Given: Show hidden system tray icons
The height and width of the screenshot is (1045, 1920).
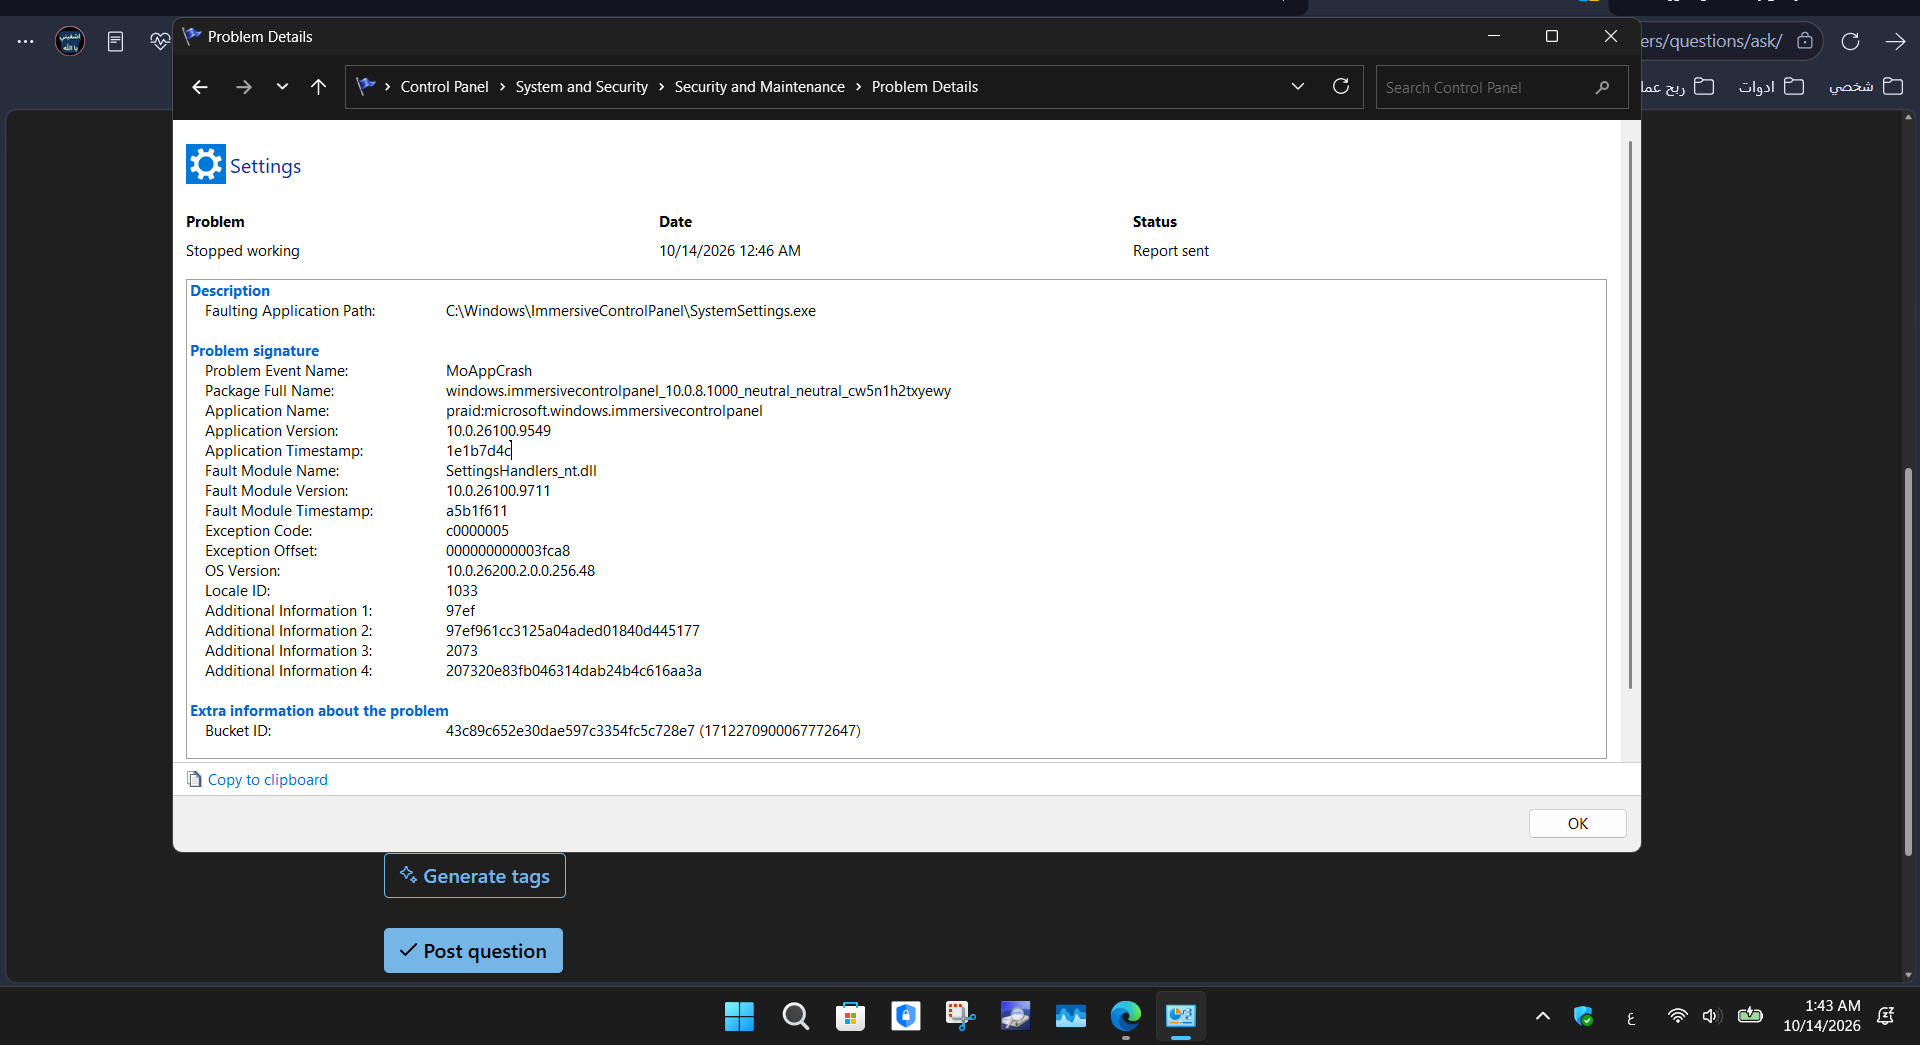Looking at the screenshot, I should pos(1543,1016).
